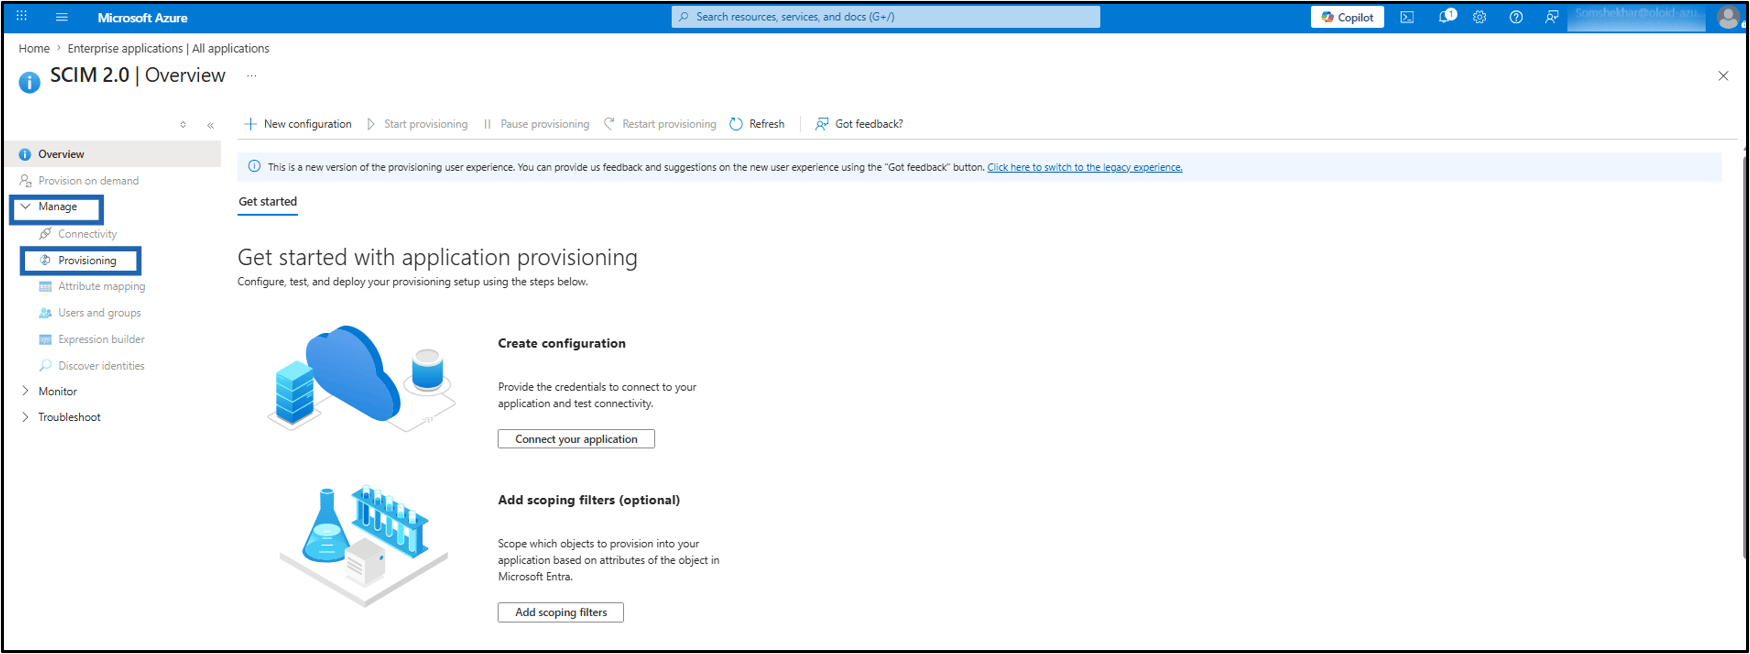
Task: Click the Copilot button
Action: (x=1347, y=17)
